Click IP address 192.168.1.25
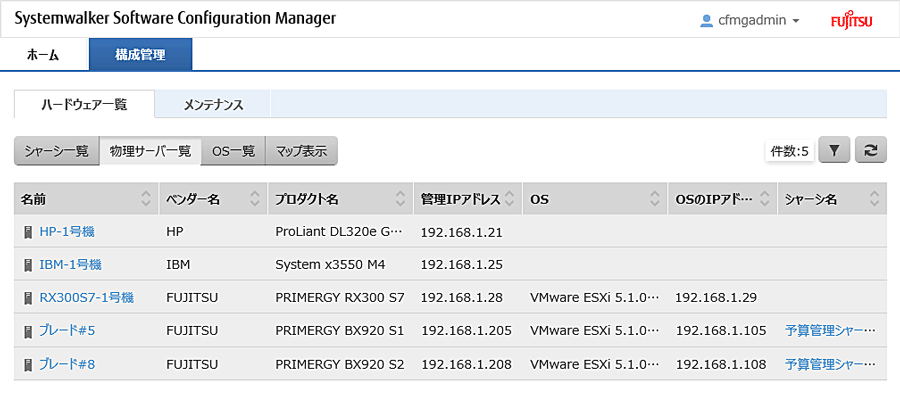 click(461, 265)
